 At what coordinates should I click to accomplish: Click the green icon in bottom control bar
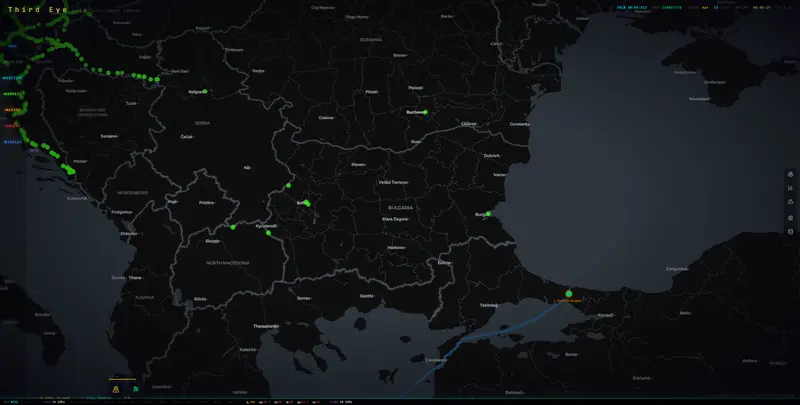(136, 389)
